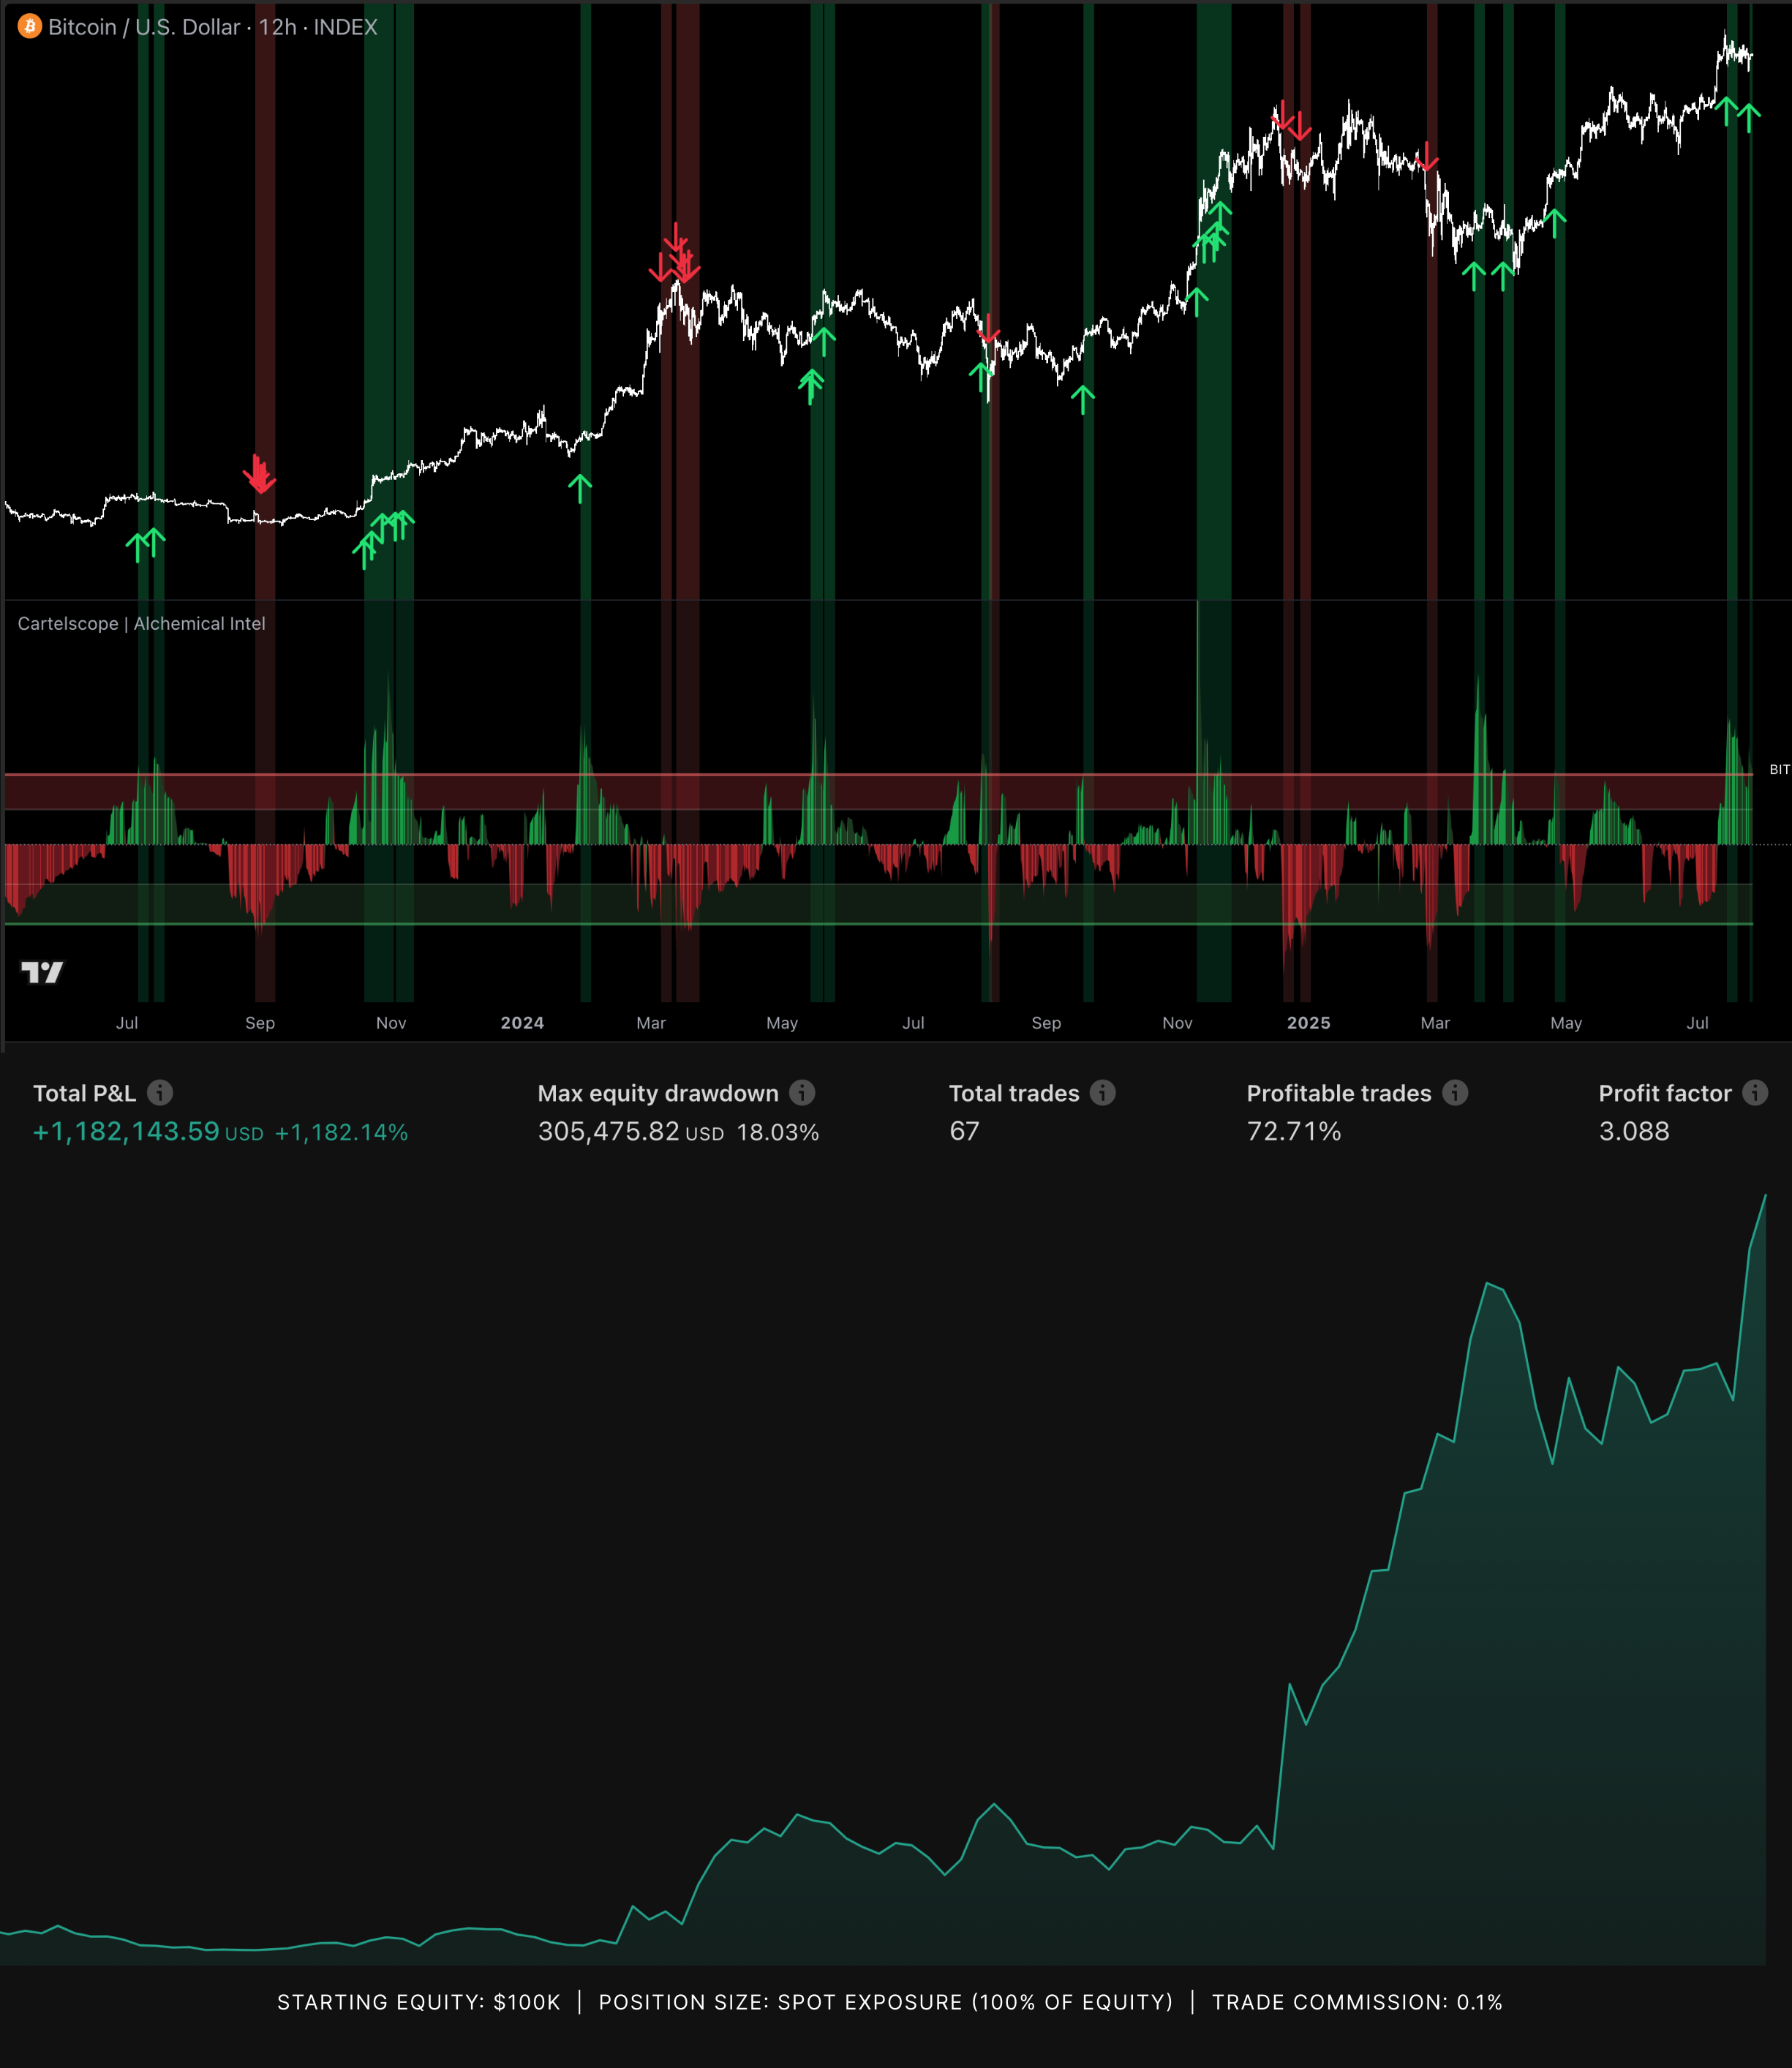Click the Nov label left of 2024
The image size is (1792, 2068).
pos(391,1022)
